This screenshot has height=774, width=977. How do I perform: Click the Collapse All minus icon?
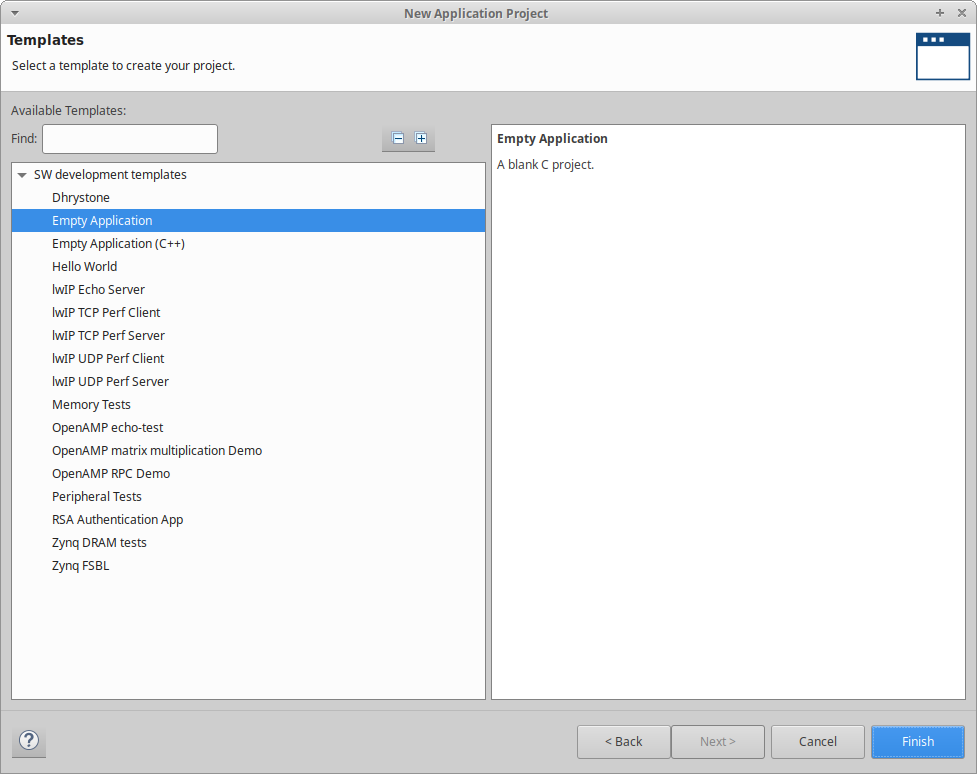click(x=398, y=139)
